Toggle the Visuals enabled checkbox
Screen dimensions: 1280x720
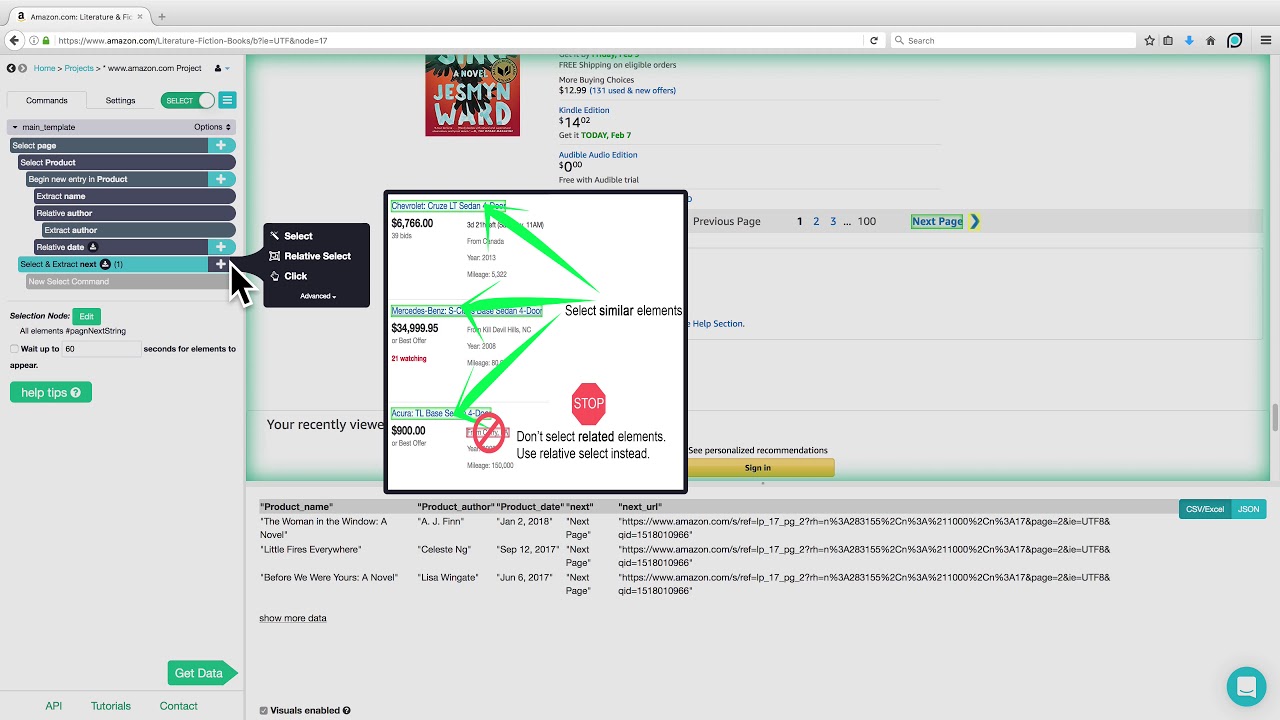coord(264,711)
